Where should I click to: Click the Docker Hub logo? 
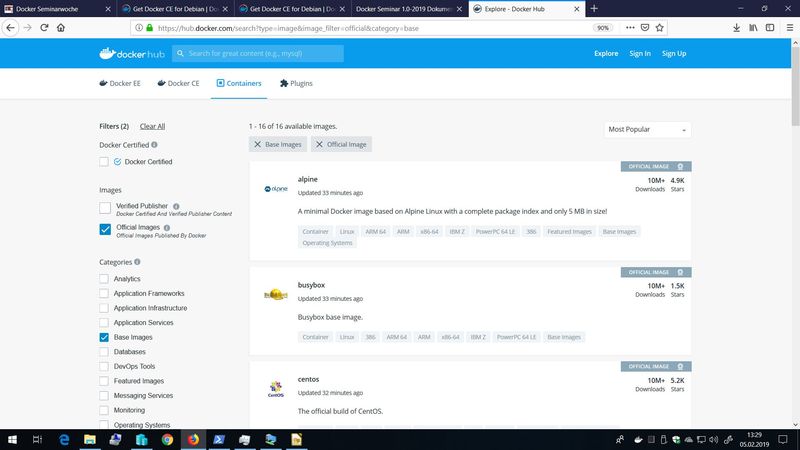coord(132,54)
